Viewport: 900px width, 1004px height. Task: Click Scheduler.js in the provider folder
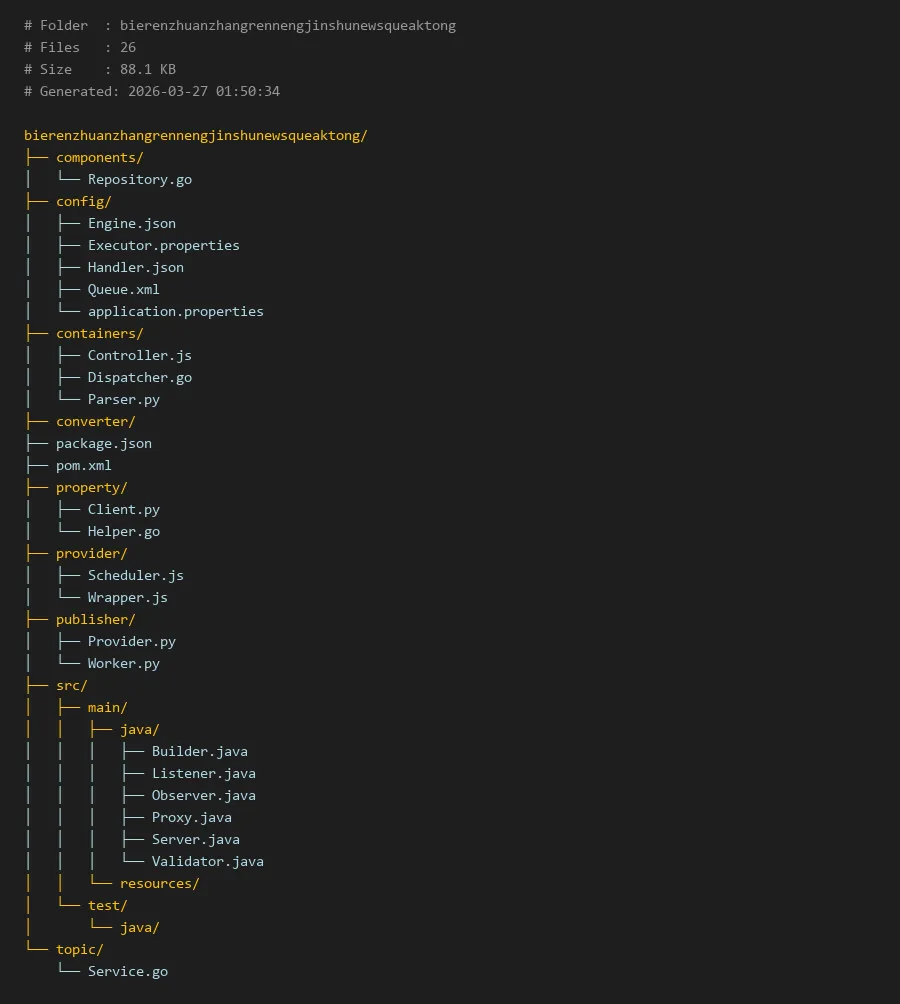(135, 575)
